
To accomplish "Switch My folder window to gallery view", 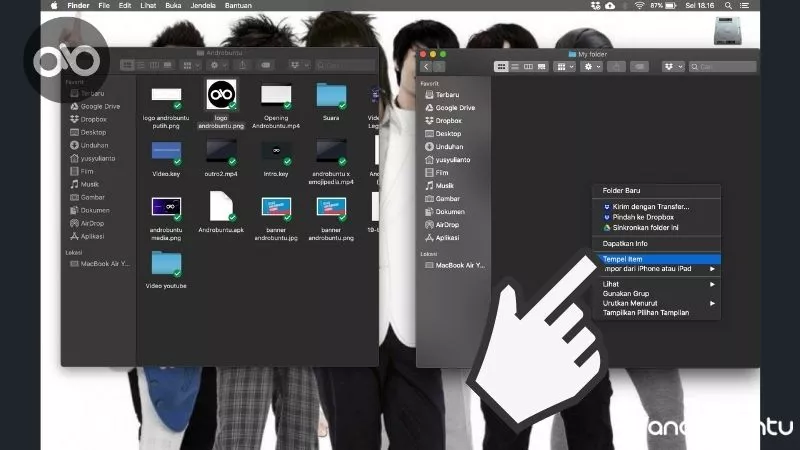I will (541, 67).
